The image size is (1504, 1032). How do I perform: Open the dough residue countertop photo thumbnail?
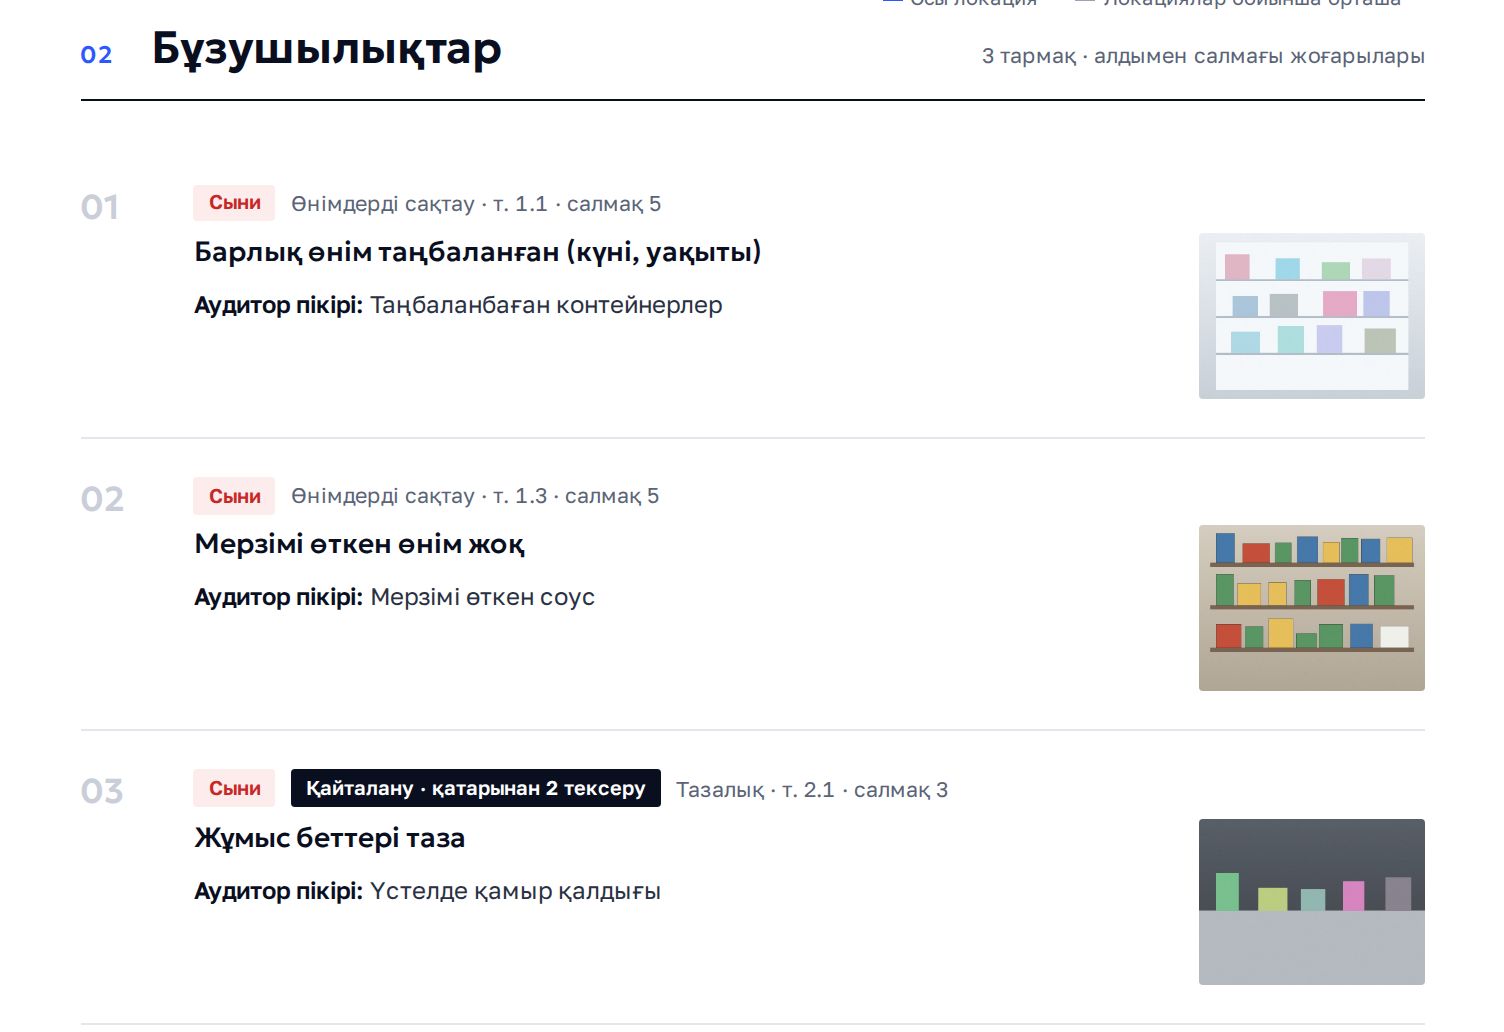(1311, 902)
